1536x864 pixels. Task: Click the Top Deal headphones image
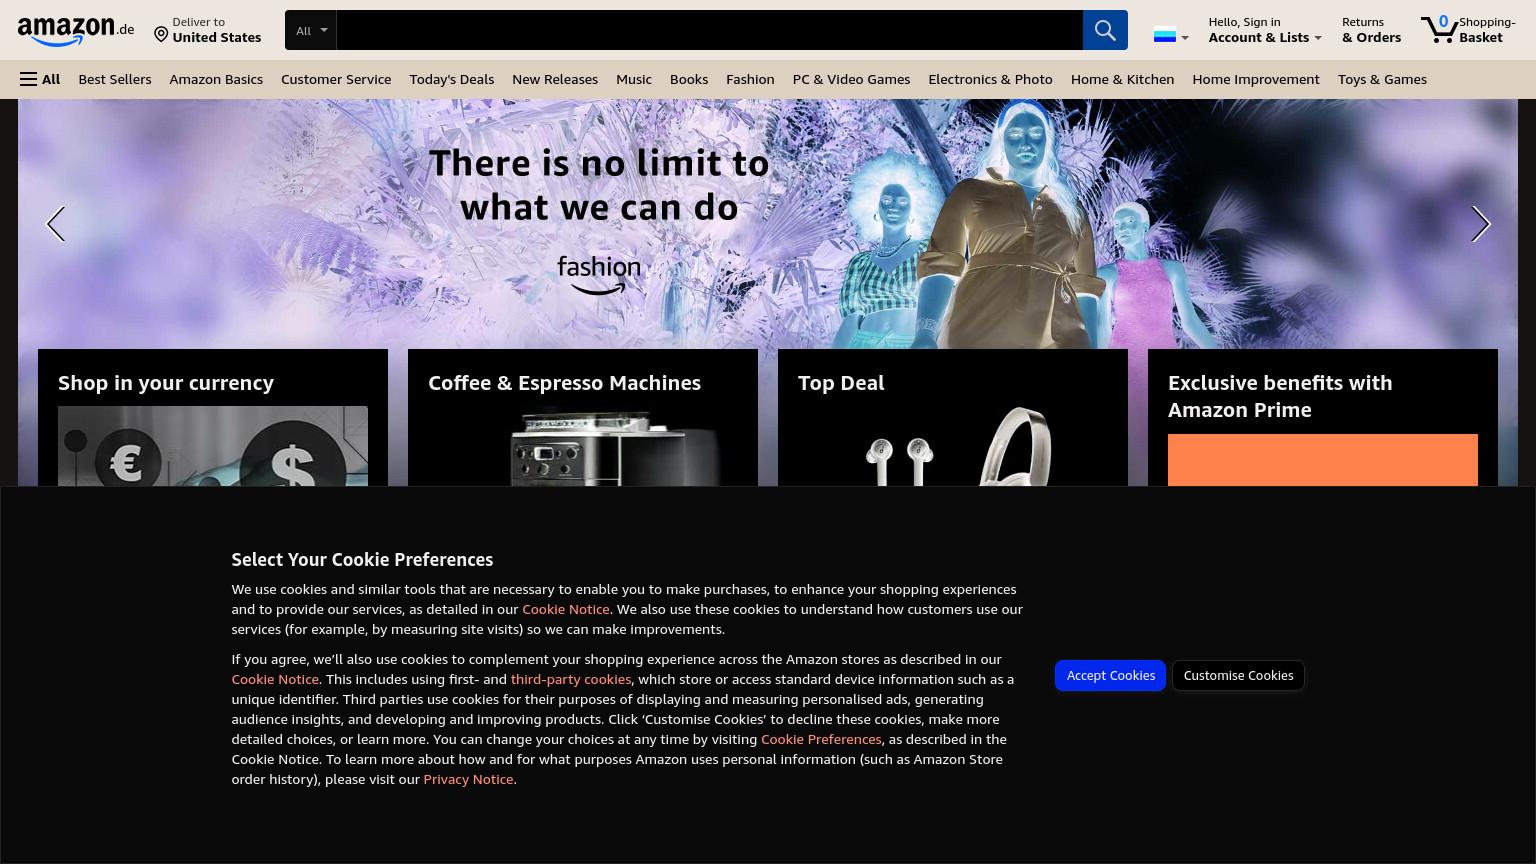953,446
